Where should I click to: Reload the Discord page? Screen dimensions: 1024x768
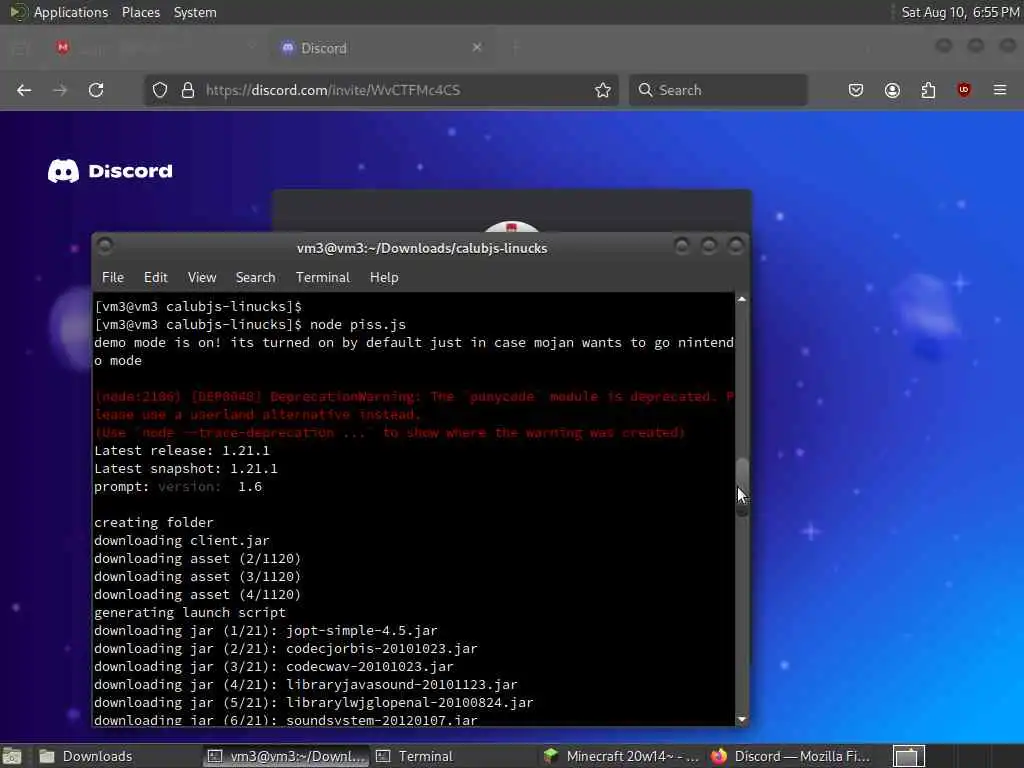pyautogui.click(x=96, y=90)
